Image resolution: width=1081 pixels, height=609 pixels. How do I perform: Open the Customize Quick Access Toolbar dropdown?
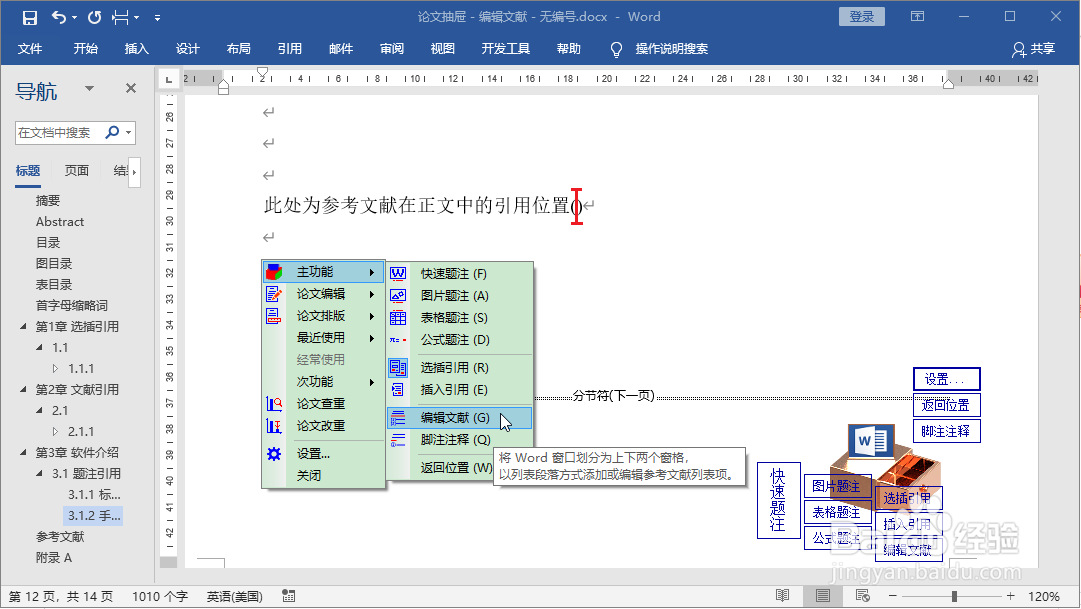coord(157,17)
